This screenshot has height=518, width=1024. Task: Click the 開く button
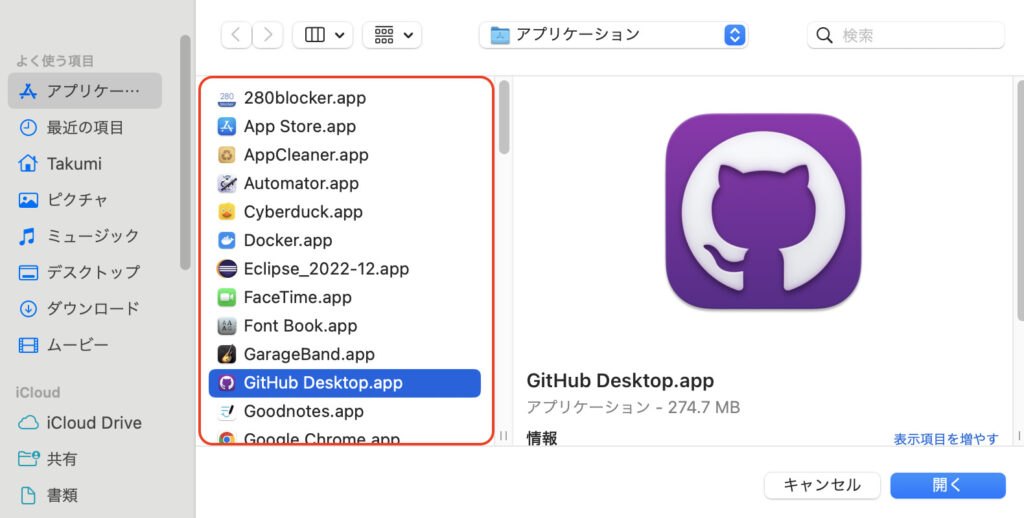tap(948, 485)
